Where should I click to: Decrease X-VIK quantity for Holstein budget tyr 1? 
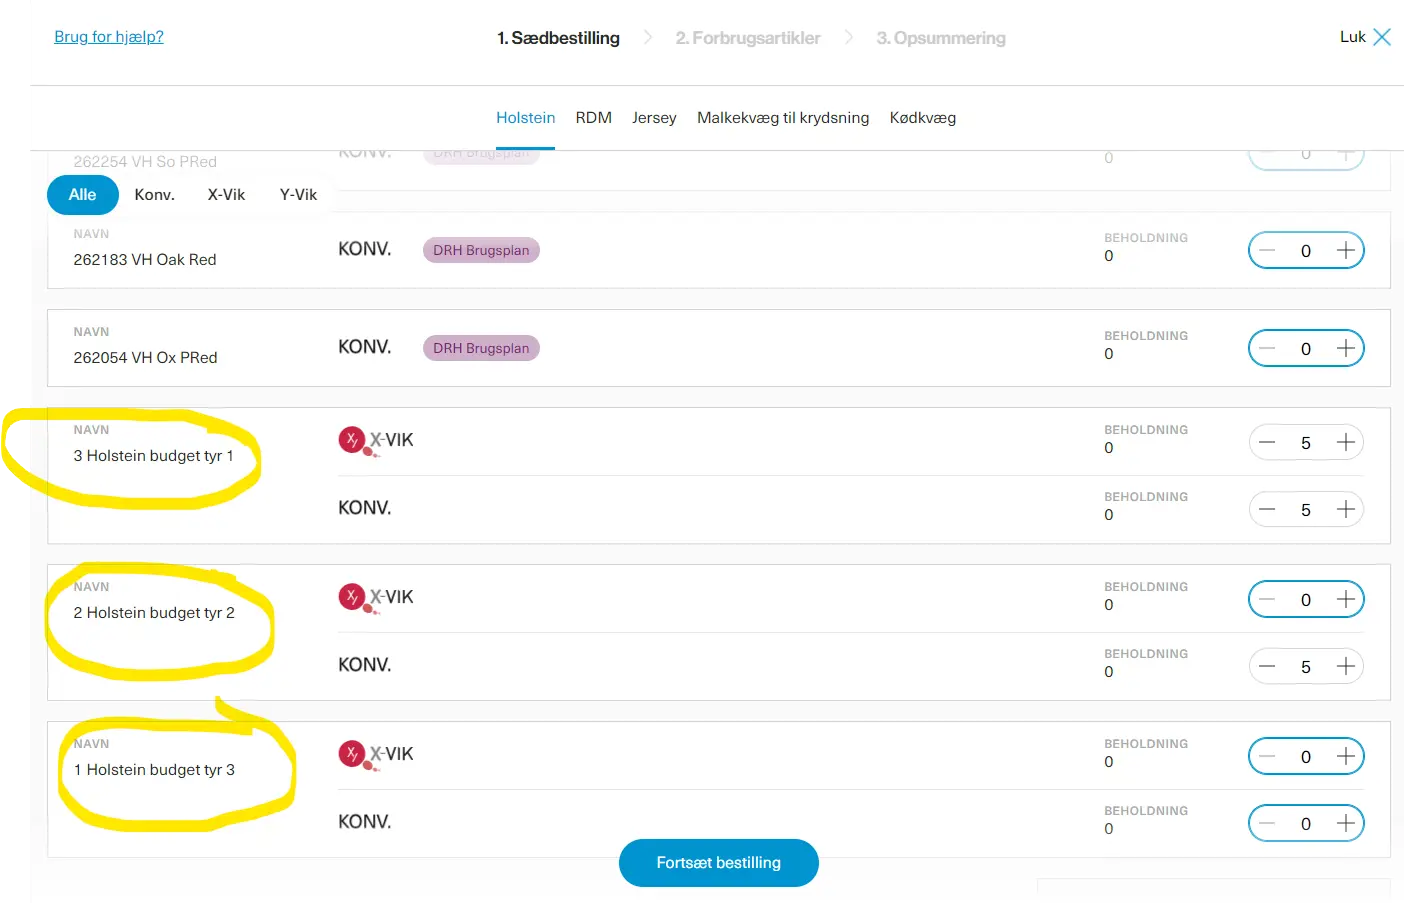[1267, 442]
